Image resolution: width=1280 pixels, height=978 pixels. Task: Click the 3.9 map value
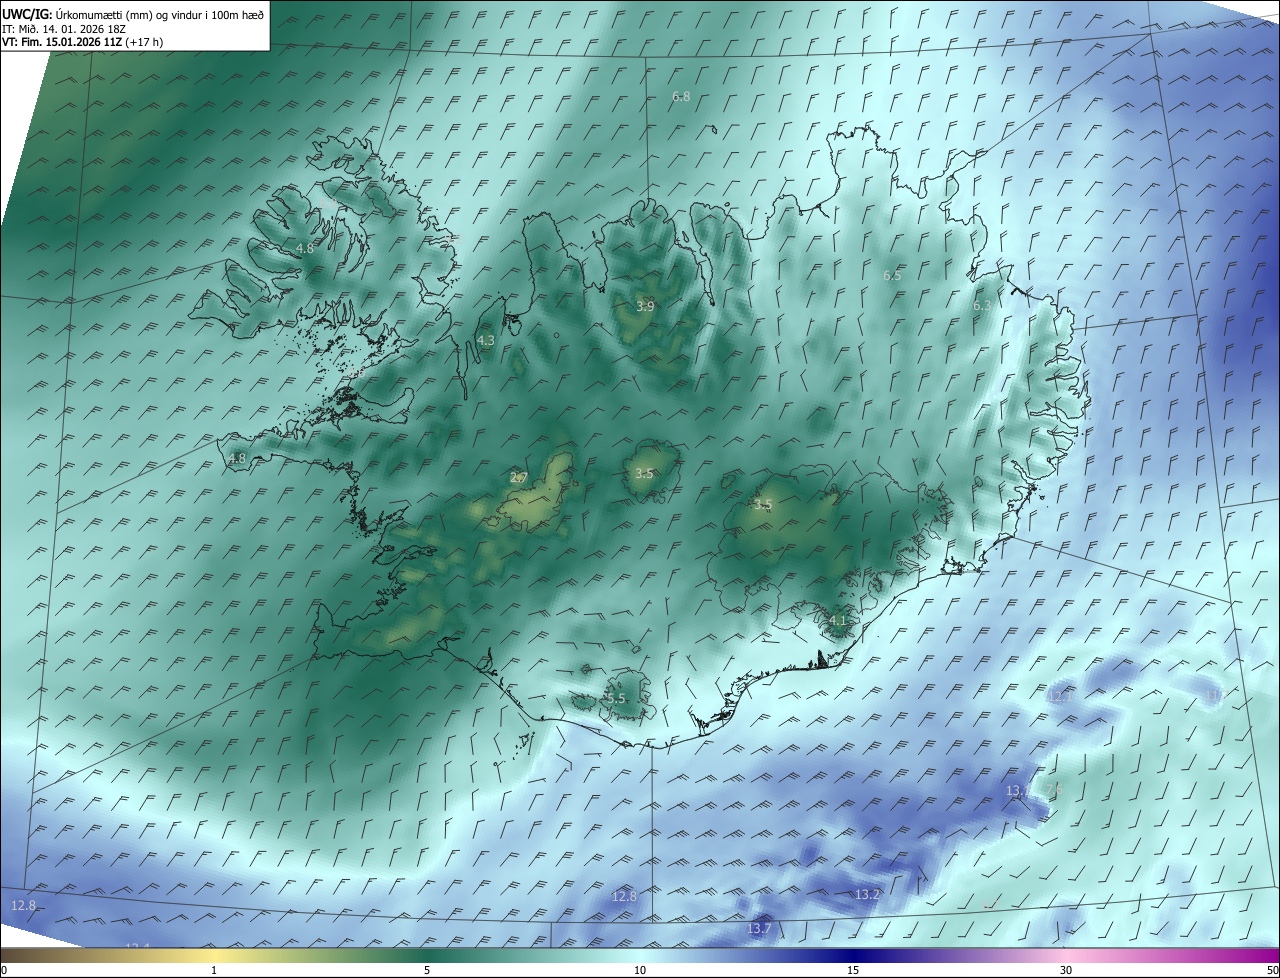645,306
